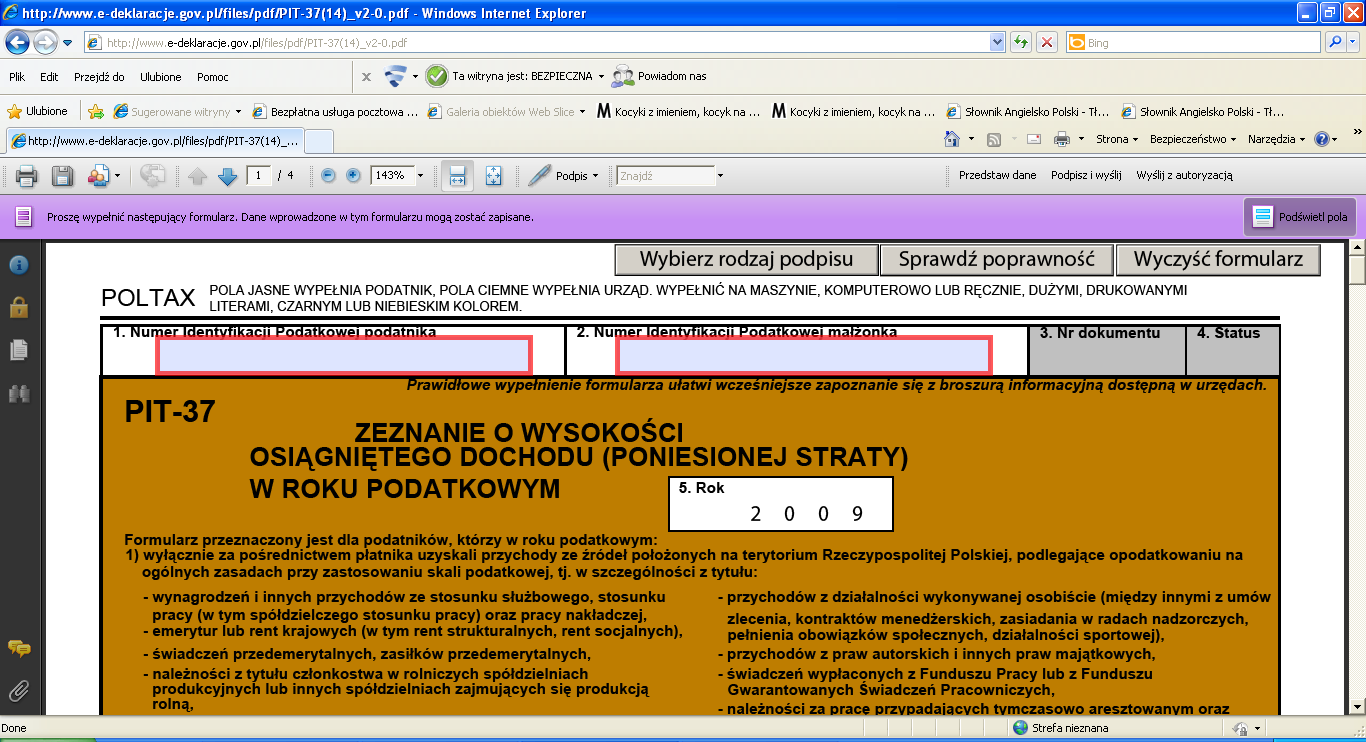Zoom out using the minus icon

click(x=328, y=175)
